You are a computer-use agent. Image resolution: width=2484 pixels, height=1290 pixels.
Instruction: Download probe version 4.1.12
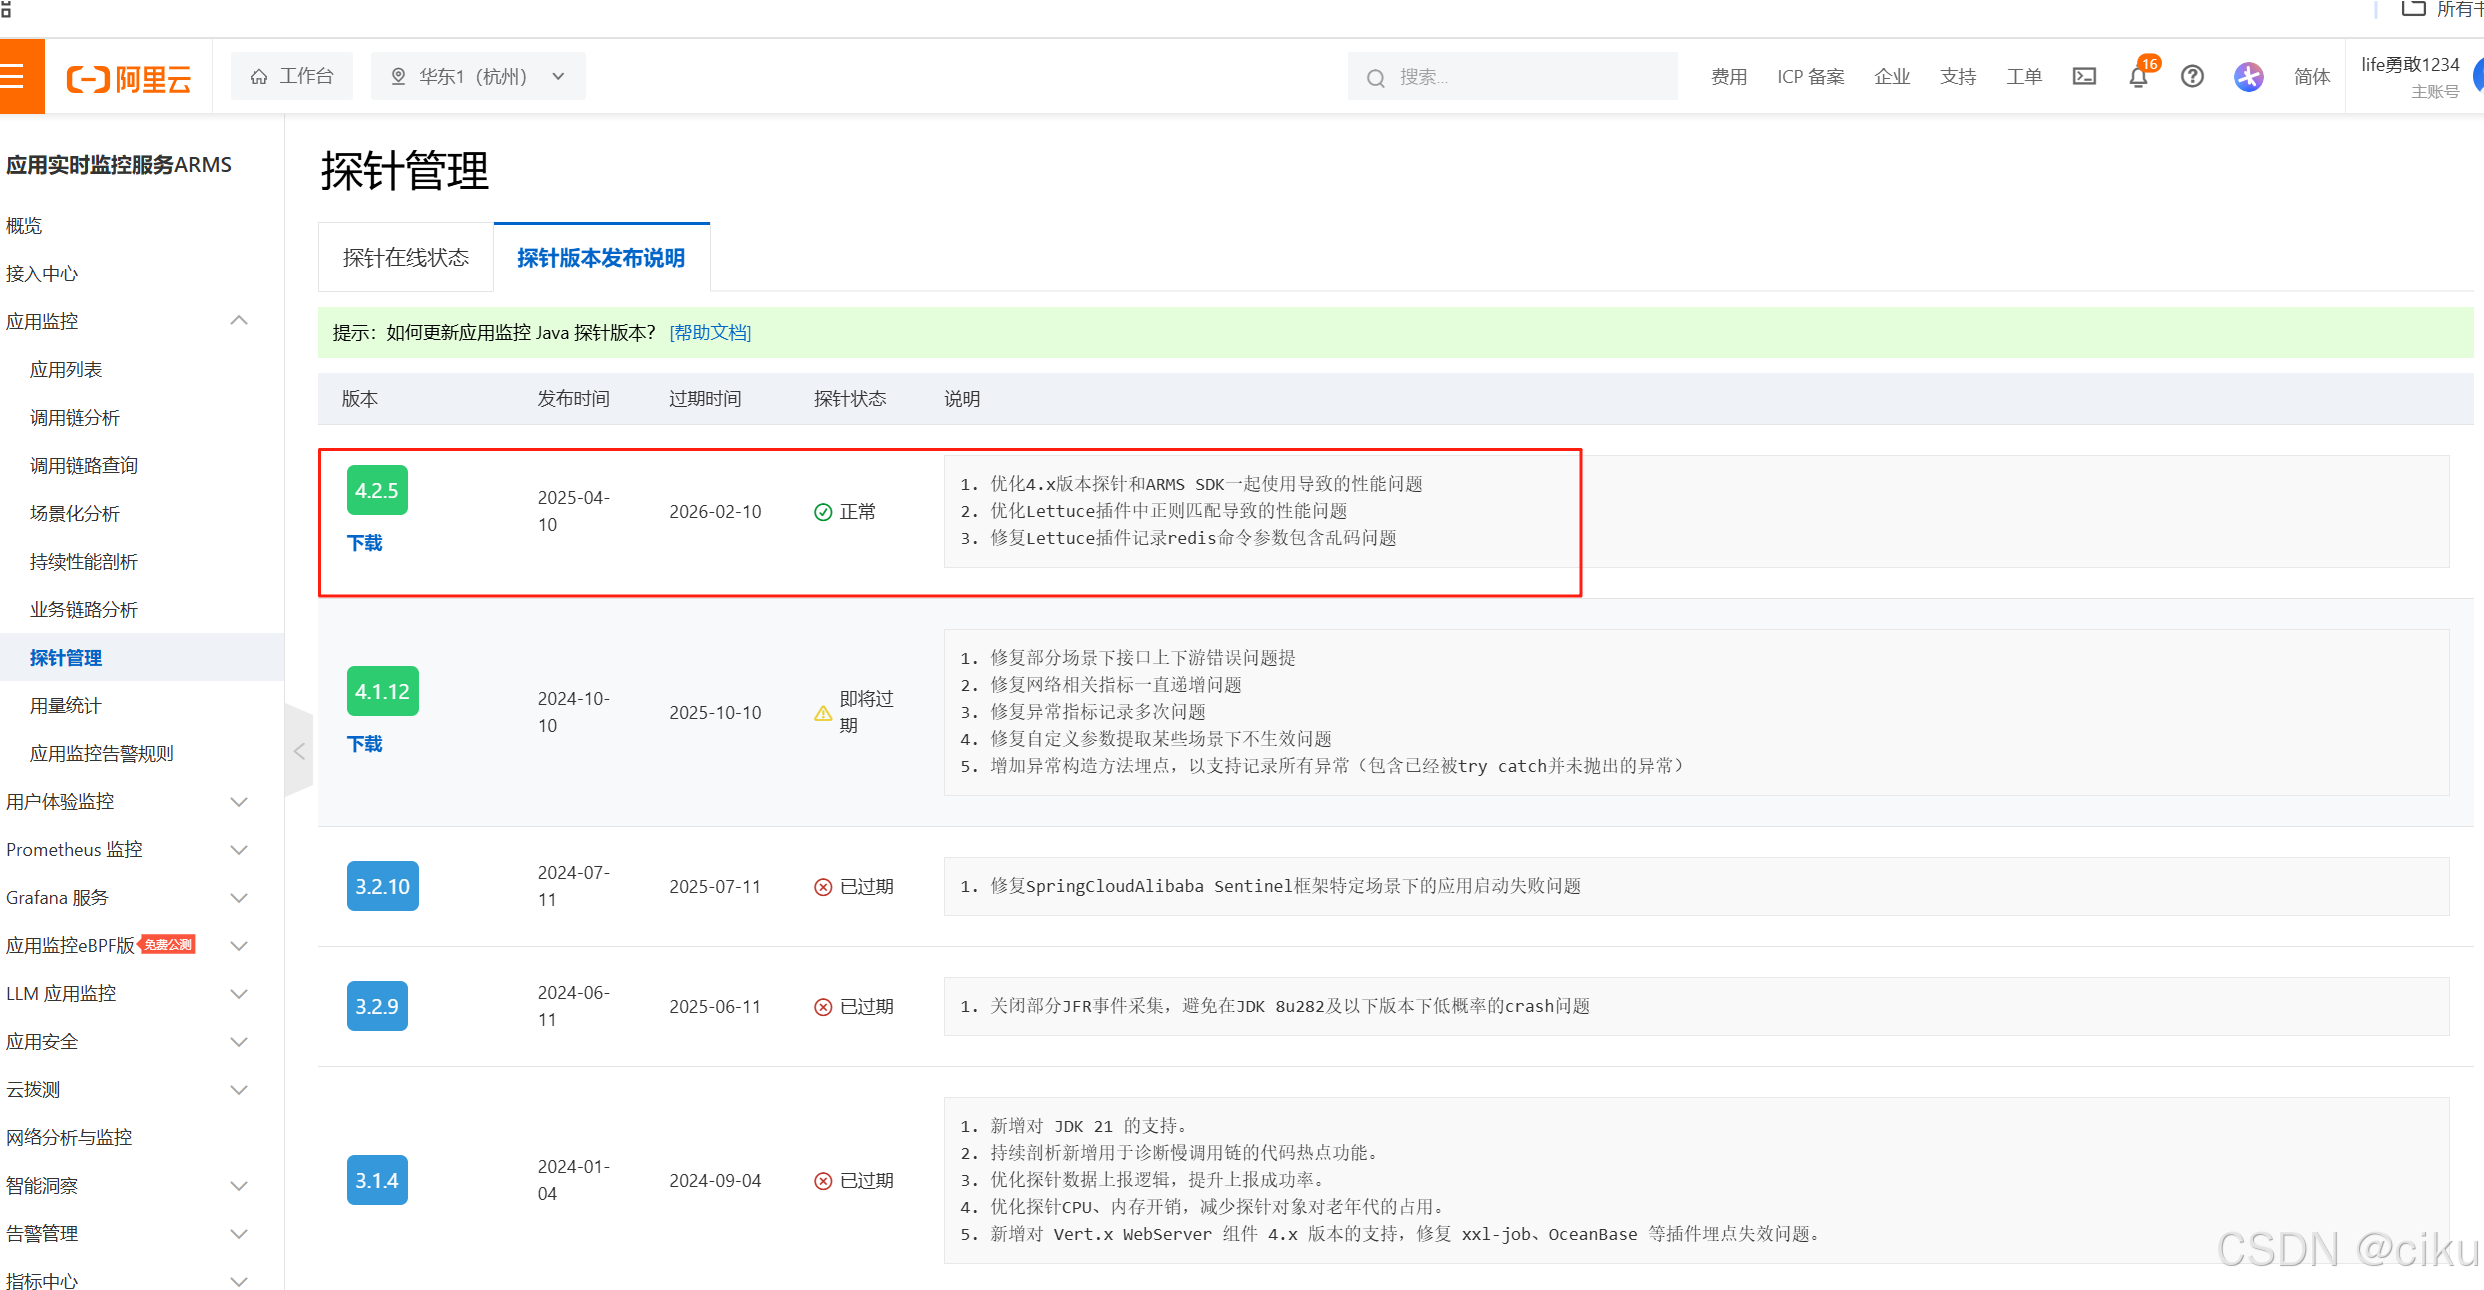(x=364, y=744)
